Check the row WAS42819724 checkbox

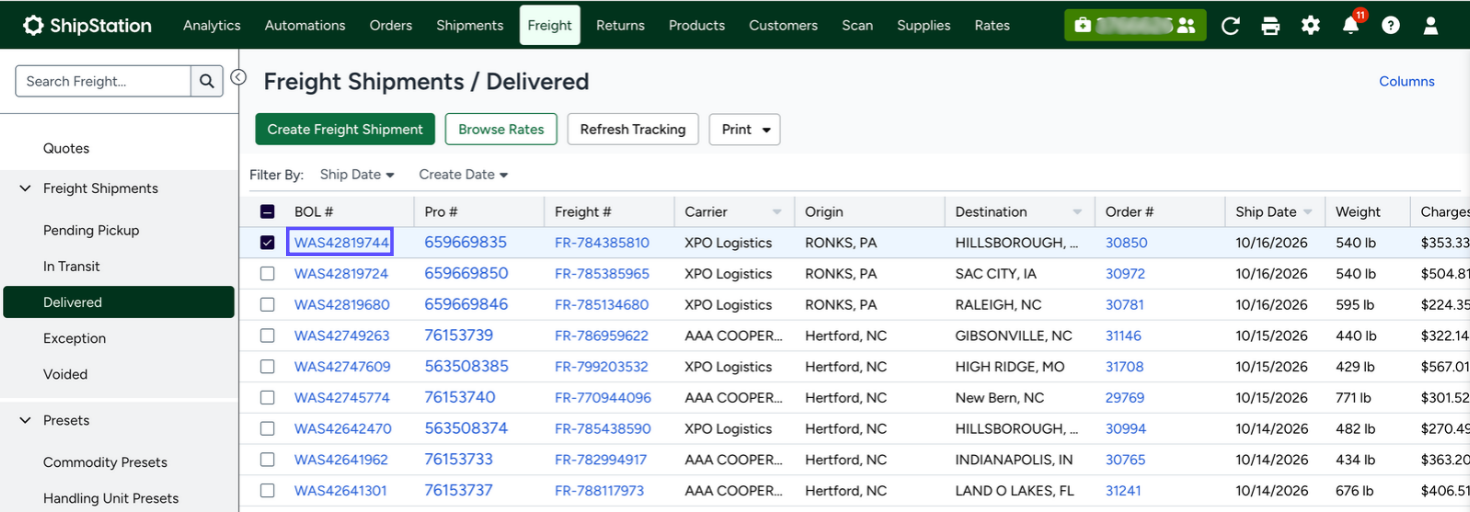pos(267,274)
